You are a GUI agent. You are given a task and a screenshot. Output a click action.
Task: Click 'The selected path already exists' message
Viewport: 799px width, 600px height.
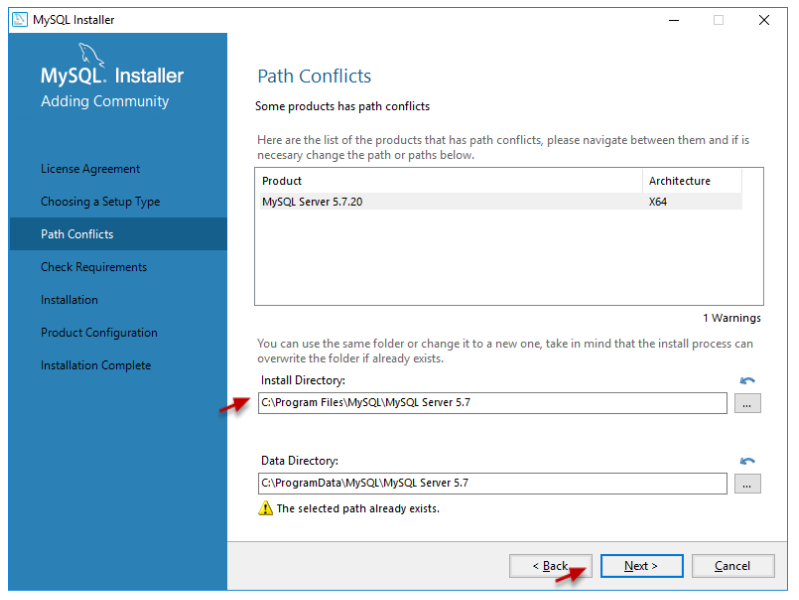358,508
